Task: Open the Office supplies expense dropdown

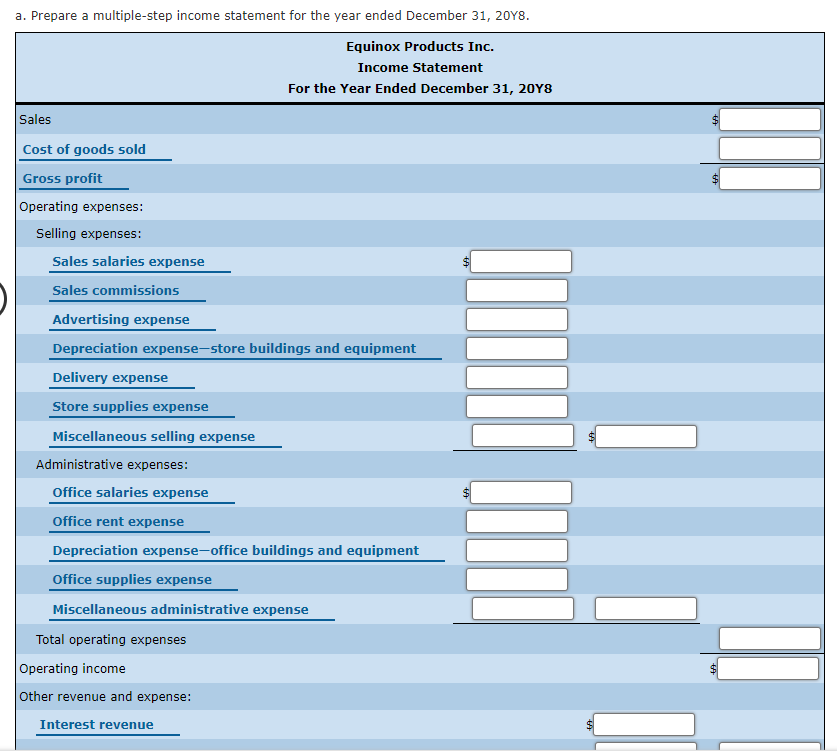Action: point(143,580)
